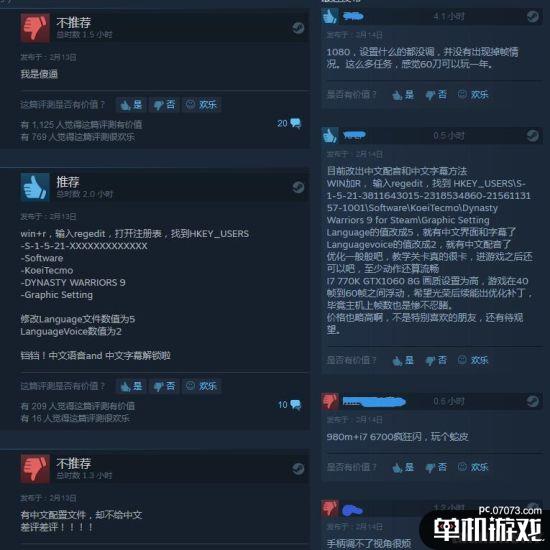Mark the 我是傻逼 review as 欢乐 (Funny)
Image resolution: width=550 pixels, height=550 pixels.
201,105
